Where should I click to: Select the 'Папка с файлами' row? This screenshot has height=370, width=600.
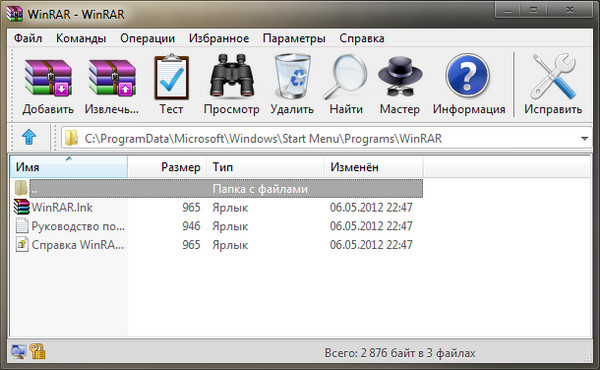pos(226,189)
